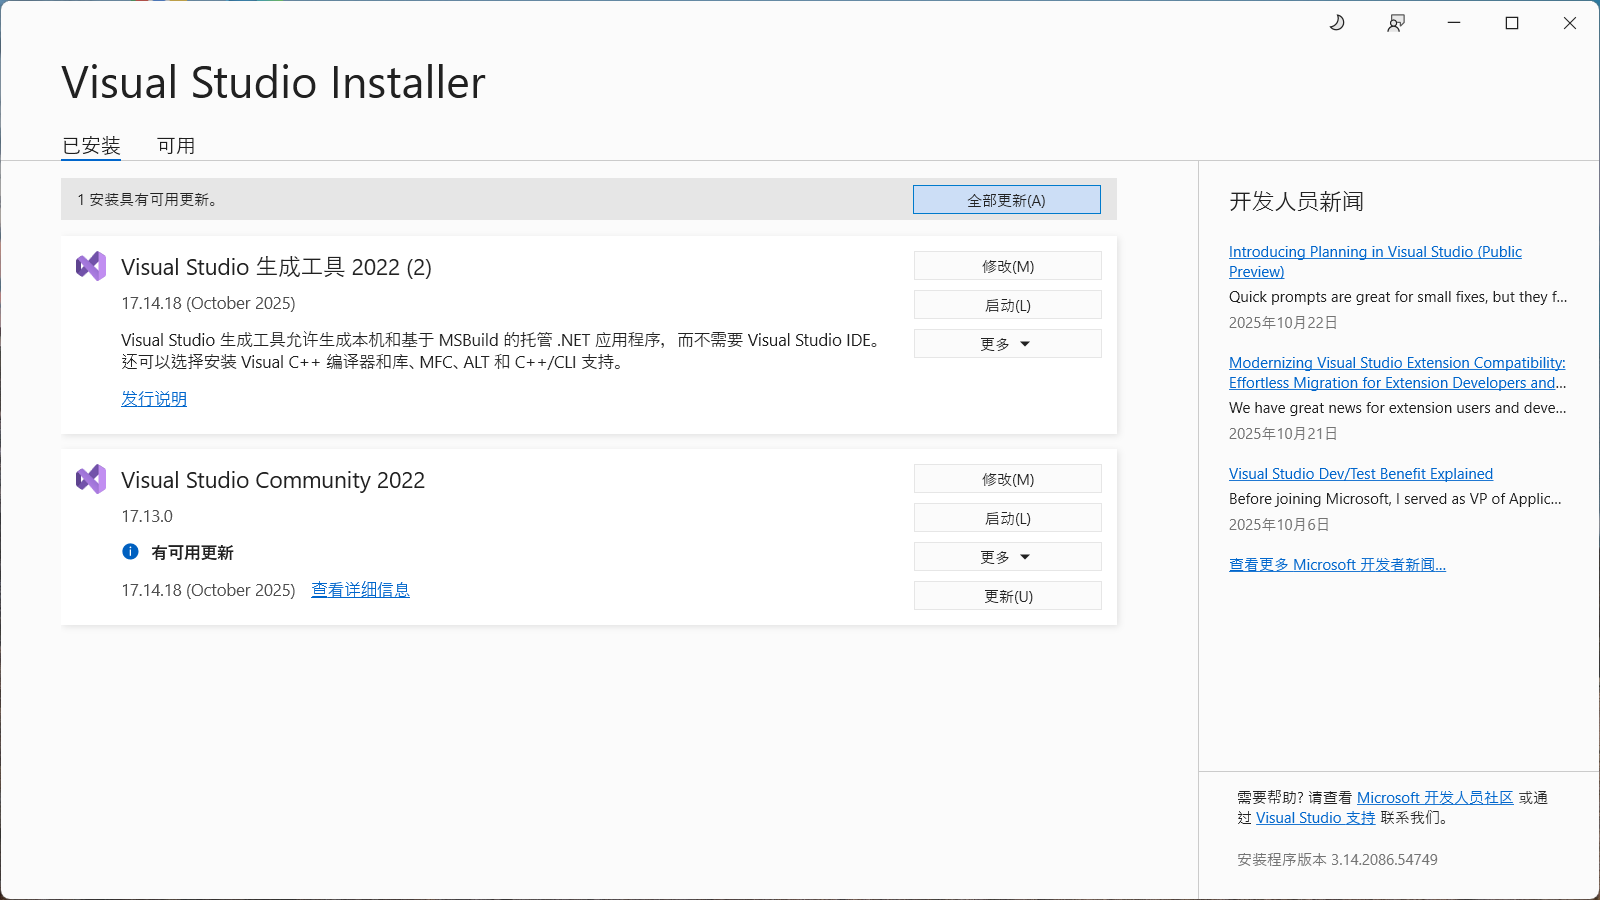The image size is (1600, 900).
Task: Click version text 17.13.0
Action: (x=147, y=516)
